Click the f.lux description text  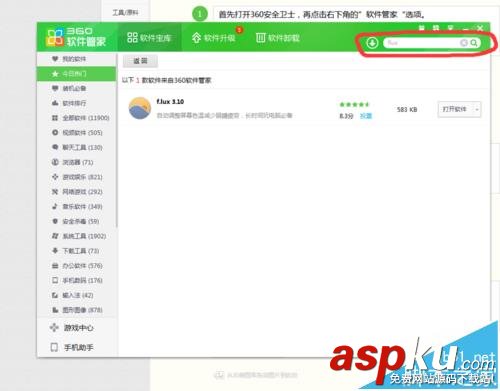[x=224, y=115]
